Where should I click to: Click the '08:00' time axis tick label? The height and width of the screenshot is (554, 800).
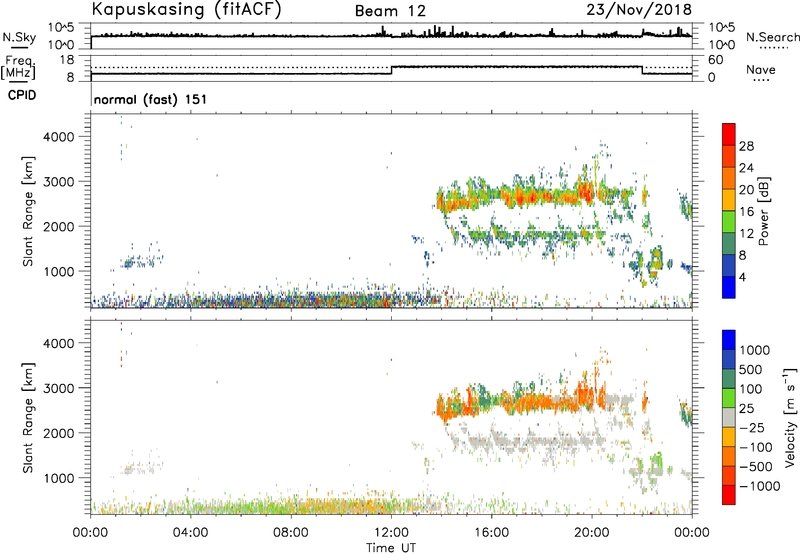coord(291,533)
